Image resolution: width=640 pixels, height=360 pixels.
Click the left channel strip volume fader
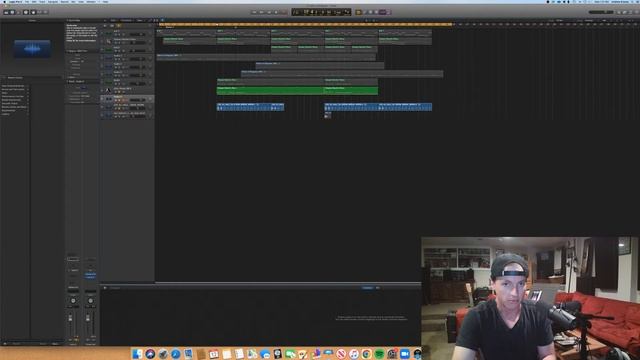click(x=70, y=318)
